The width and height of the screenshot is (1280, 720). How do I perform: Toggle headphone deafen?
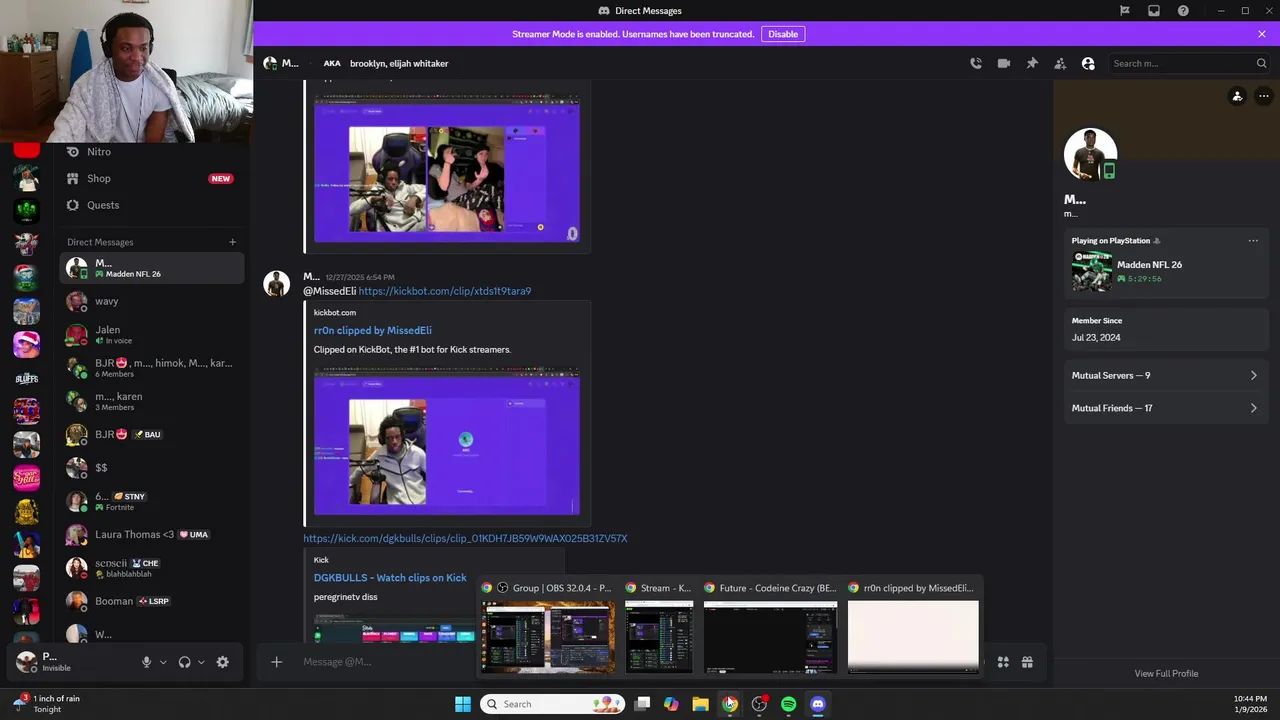[184, 662]
